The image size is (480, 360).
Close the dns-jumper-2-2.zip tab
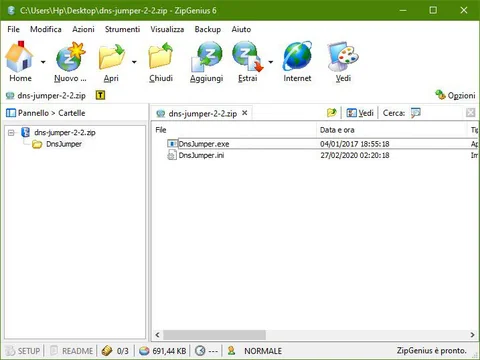coord(245,113)
